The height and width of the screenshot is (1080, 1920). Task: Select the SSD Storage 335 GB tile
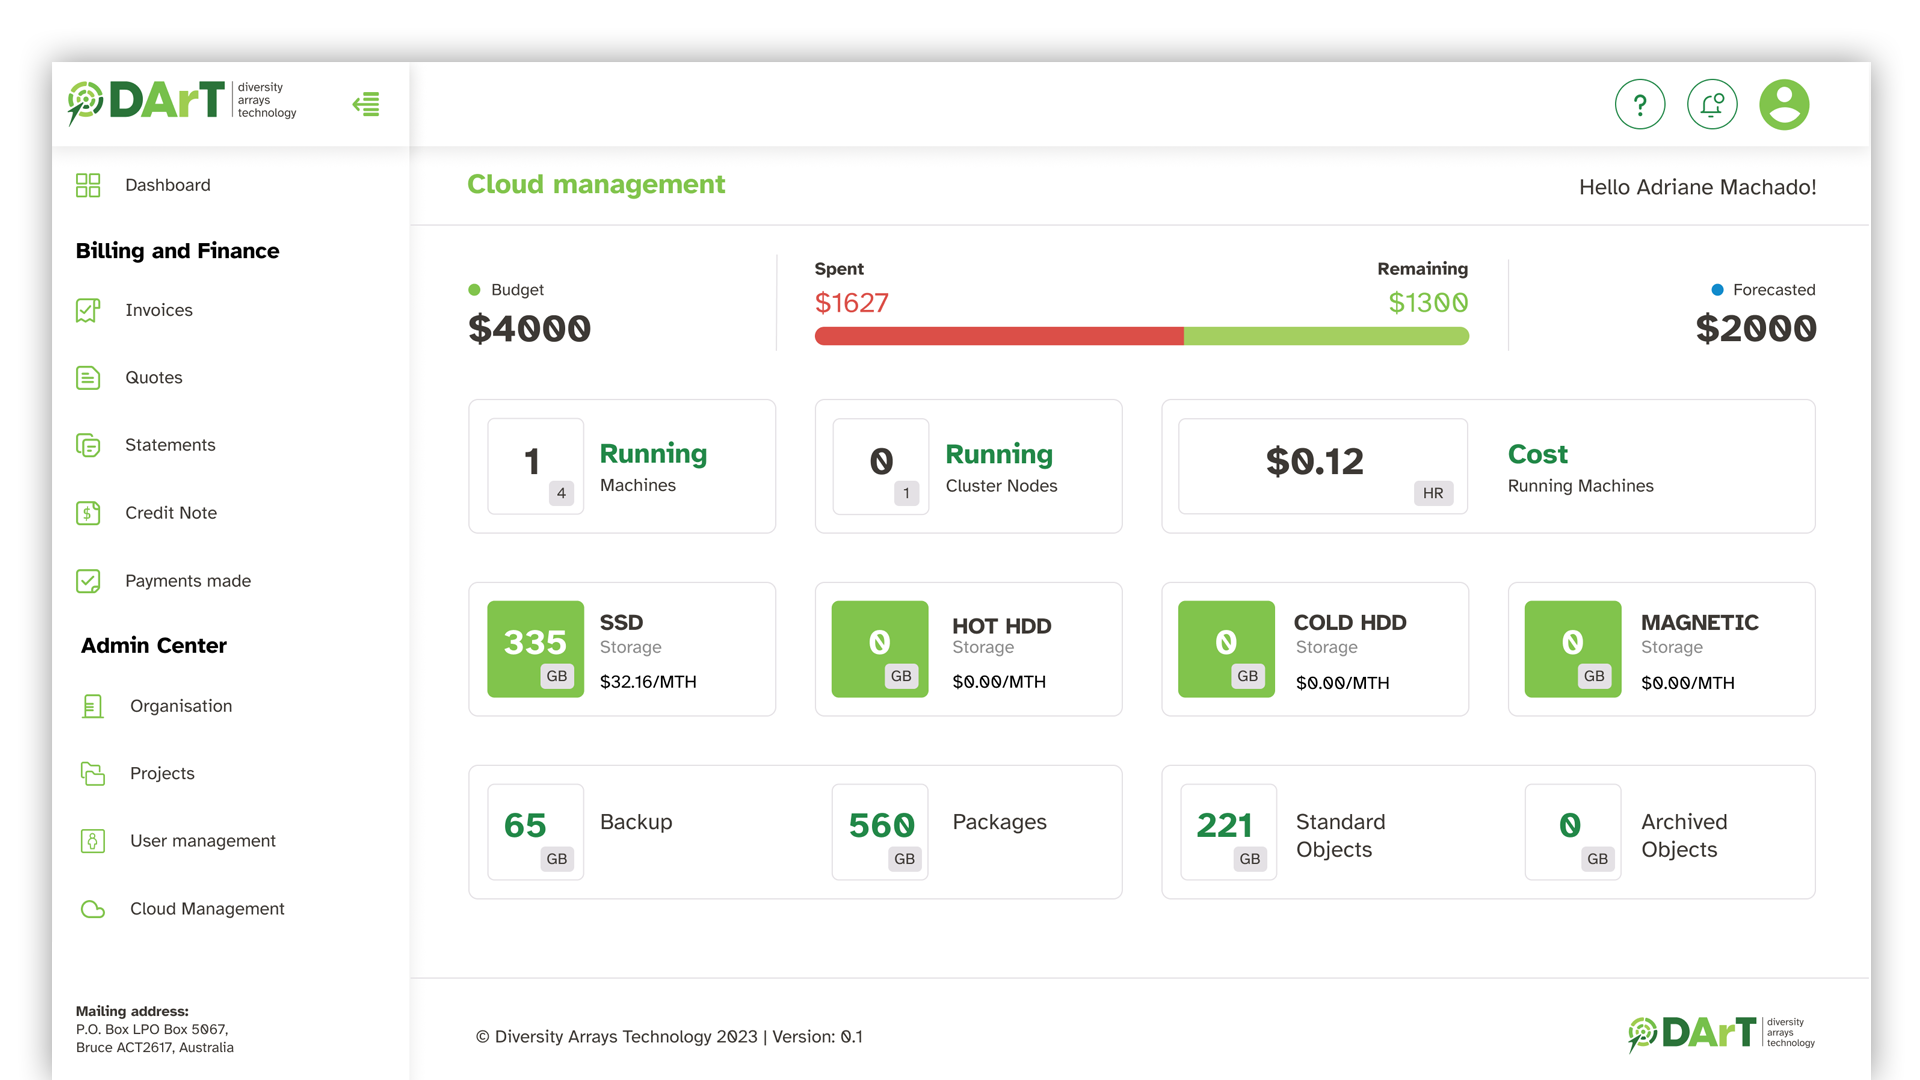tap(535, 649)
